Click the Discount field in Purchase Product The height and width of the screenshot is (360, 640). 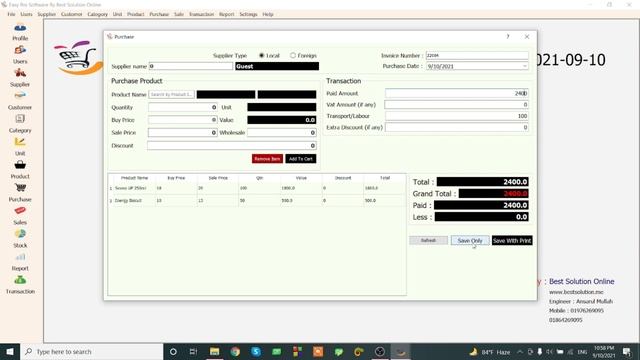232,146
